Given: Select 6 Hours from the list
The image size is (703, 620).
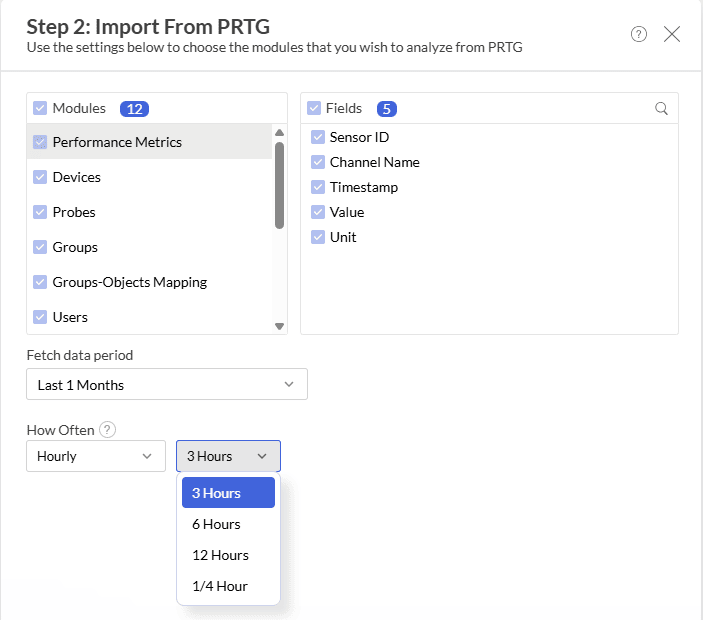Looking at the screenshot, I should point(216,524).
